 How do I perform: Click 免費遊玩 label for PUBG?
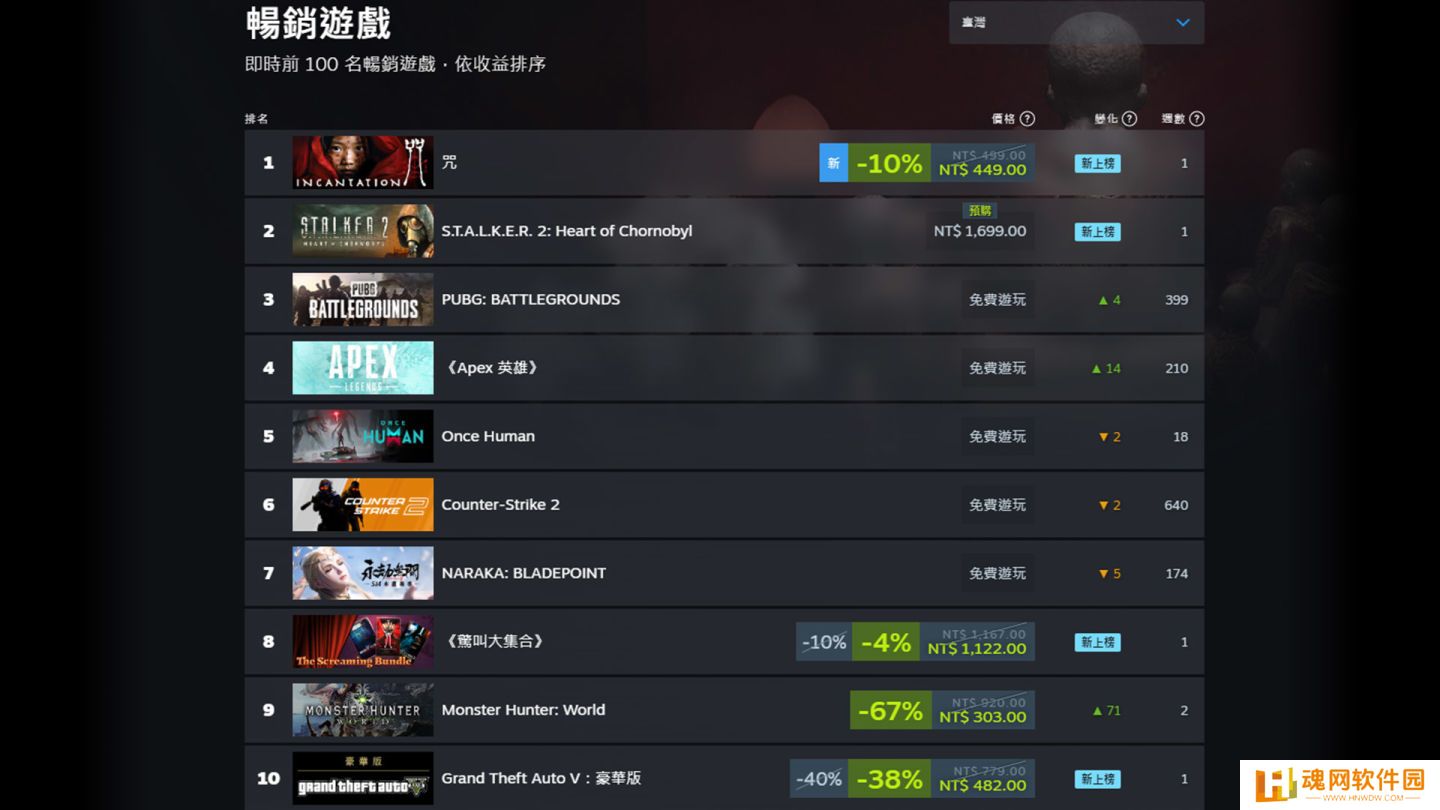pos(997,300)
